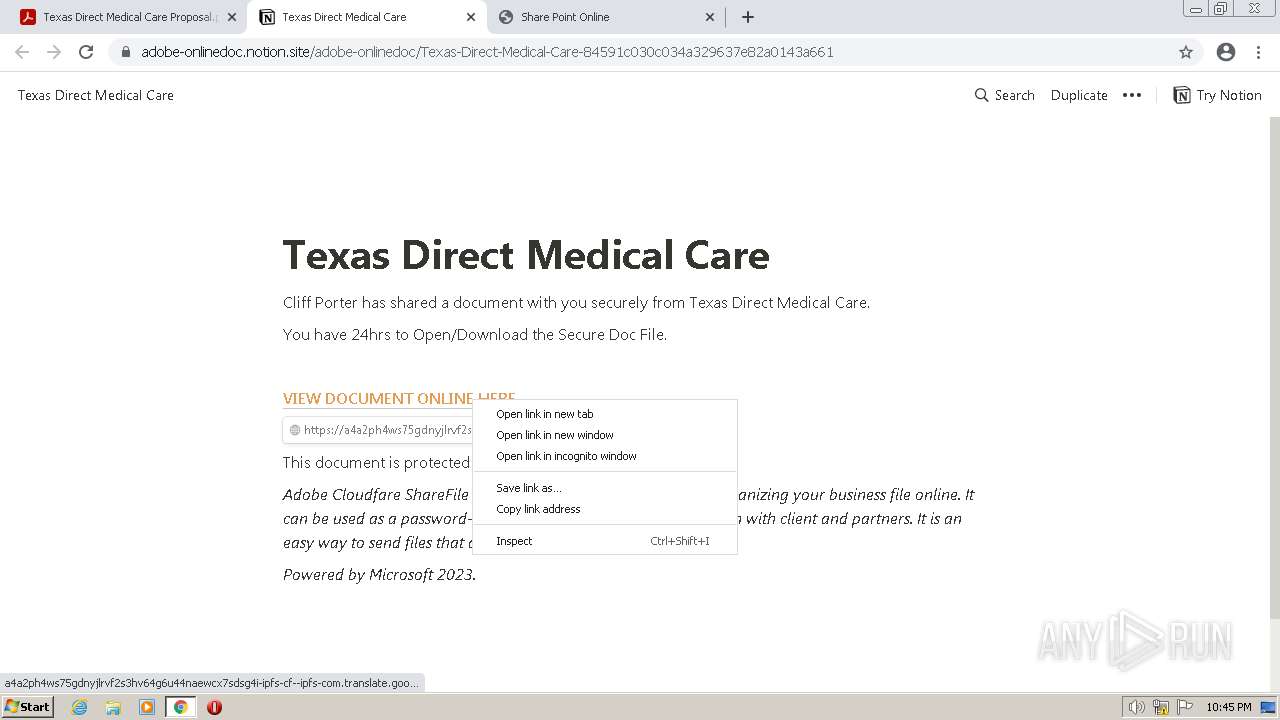Click the network tray icon
The height and width of the screenshot is (720, 1280).
(1161, 707)
